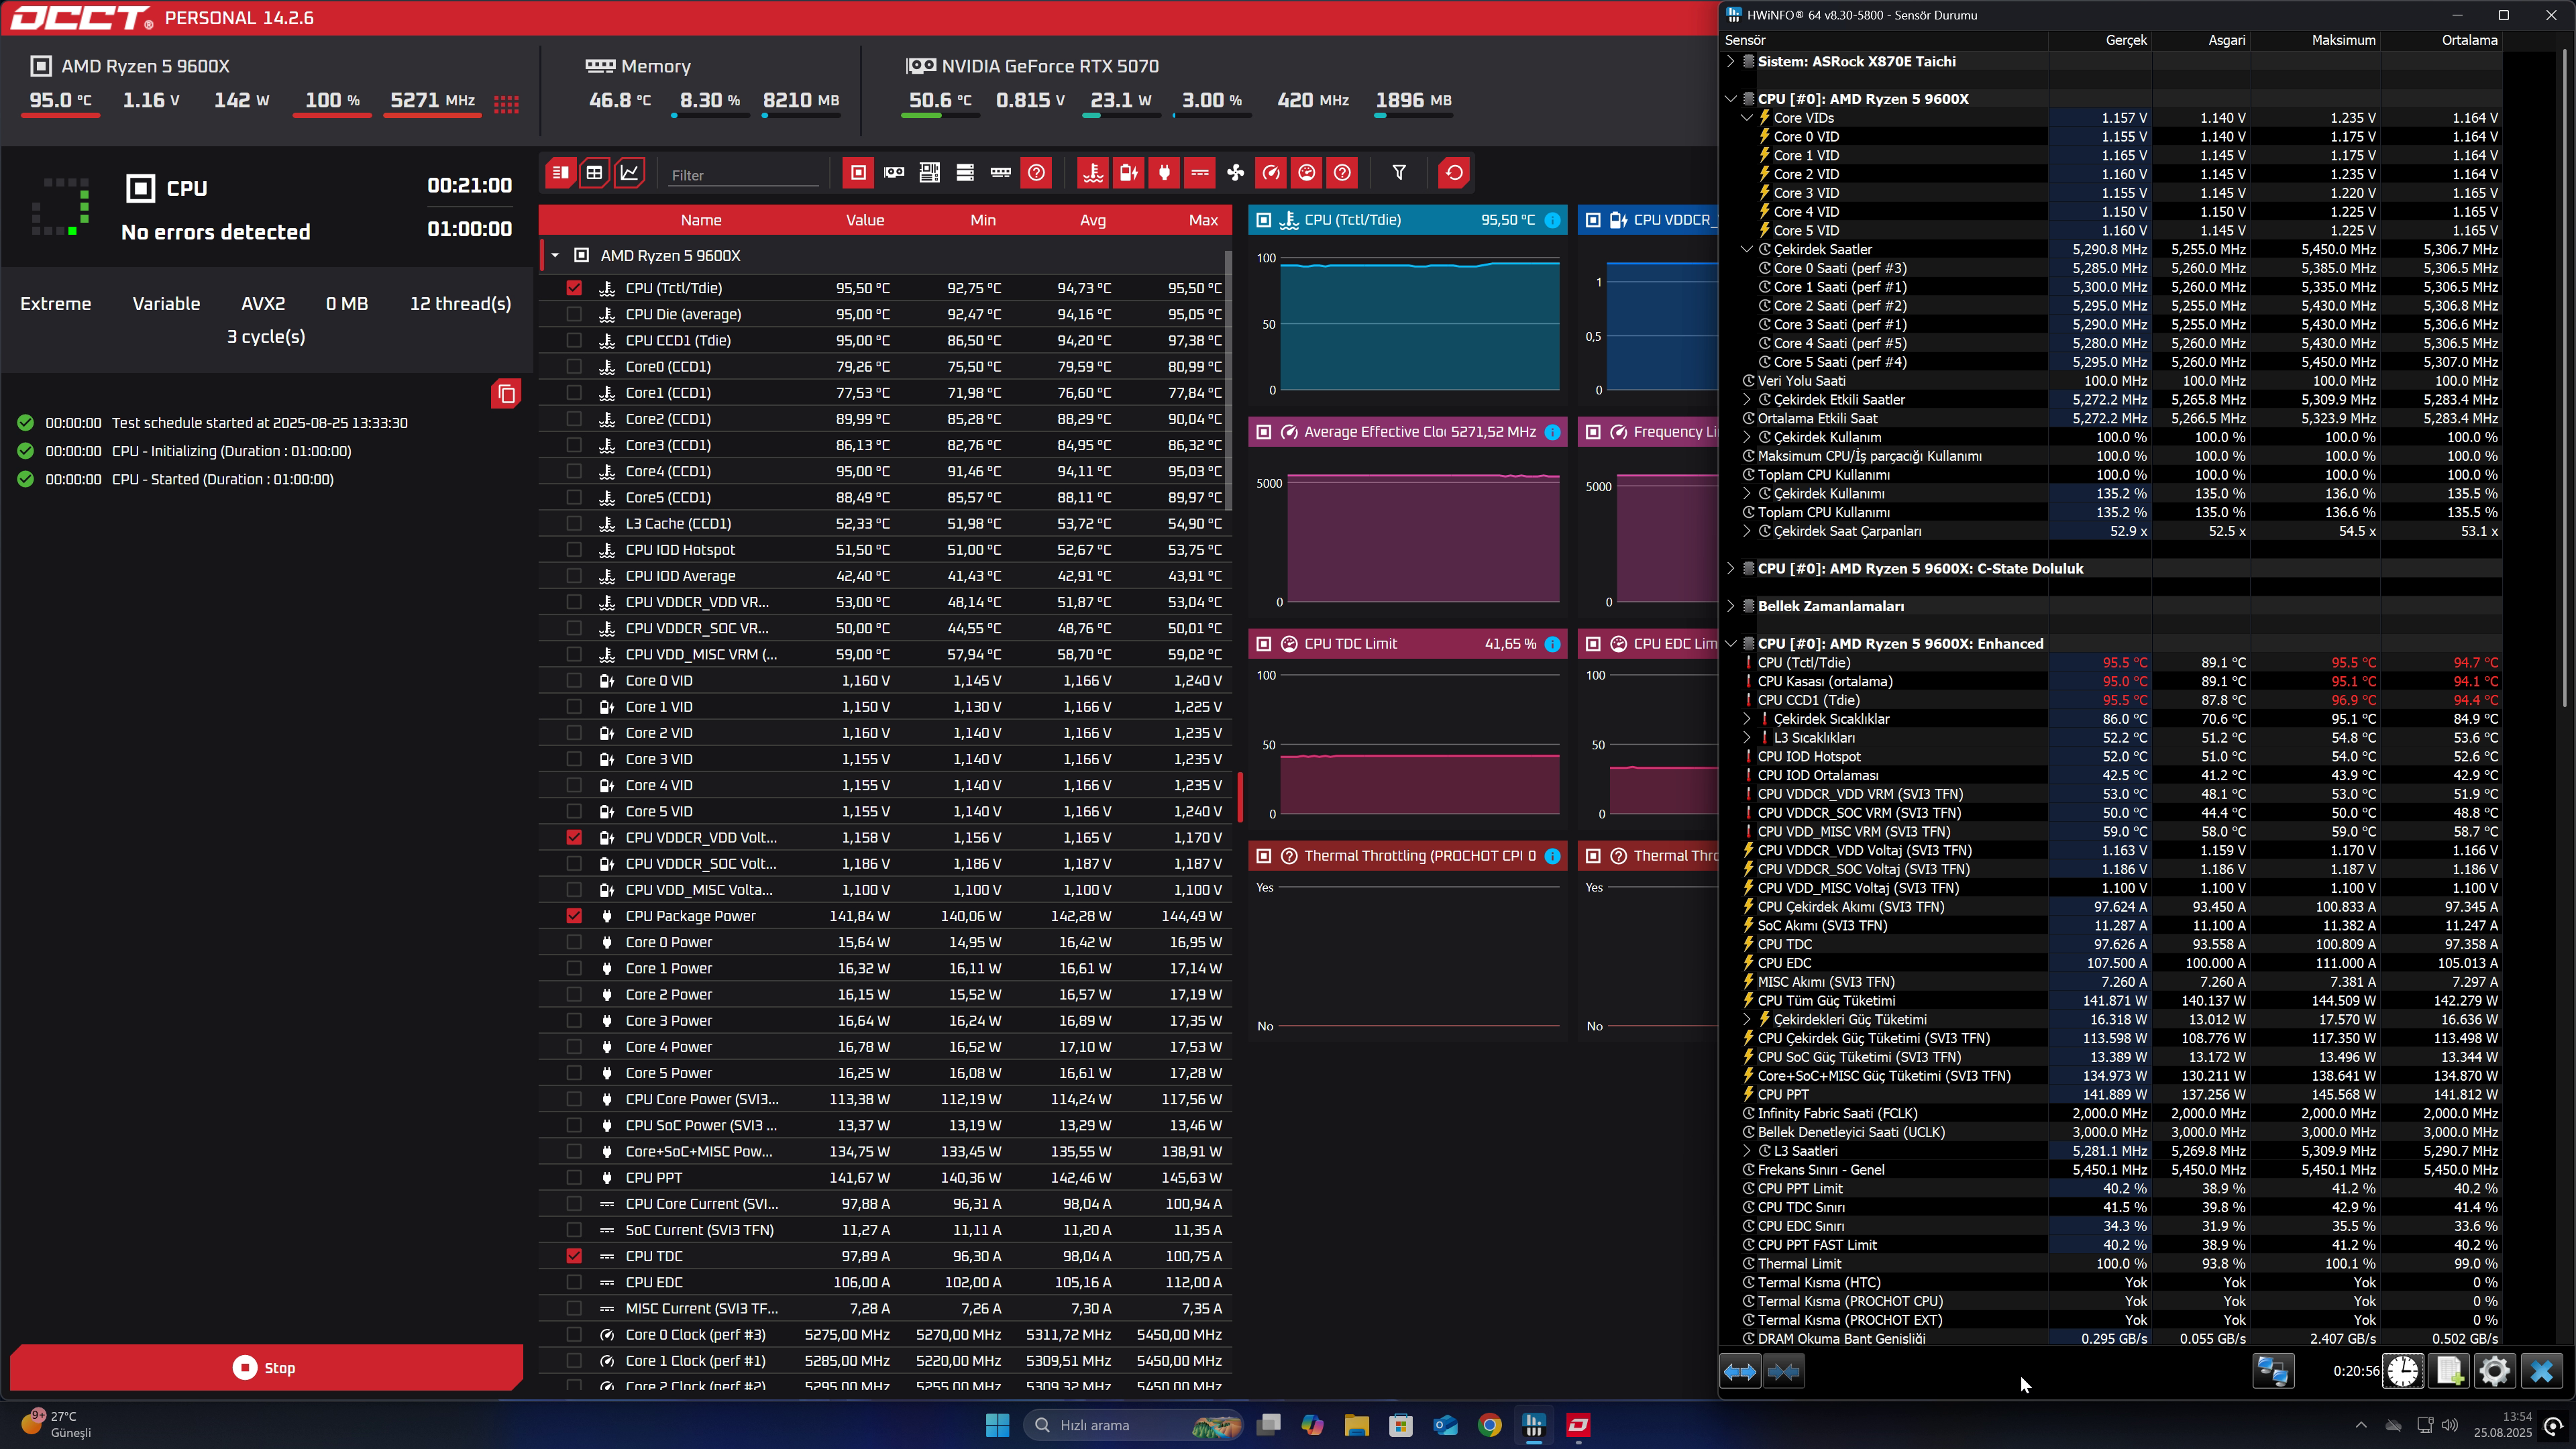Uncheck the CPU TDC checkbox
Viewport: 2576px width, 1449px height.
(574, 1256)
